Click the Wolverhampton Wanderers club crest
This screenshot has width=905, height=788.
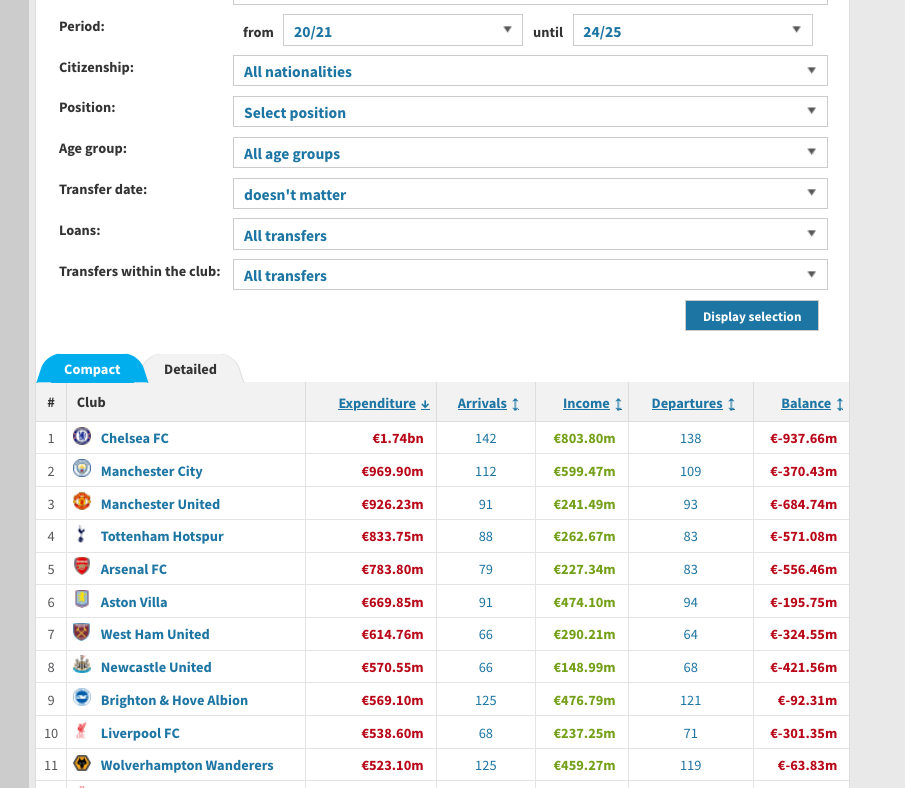[82, 763]
